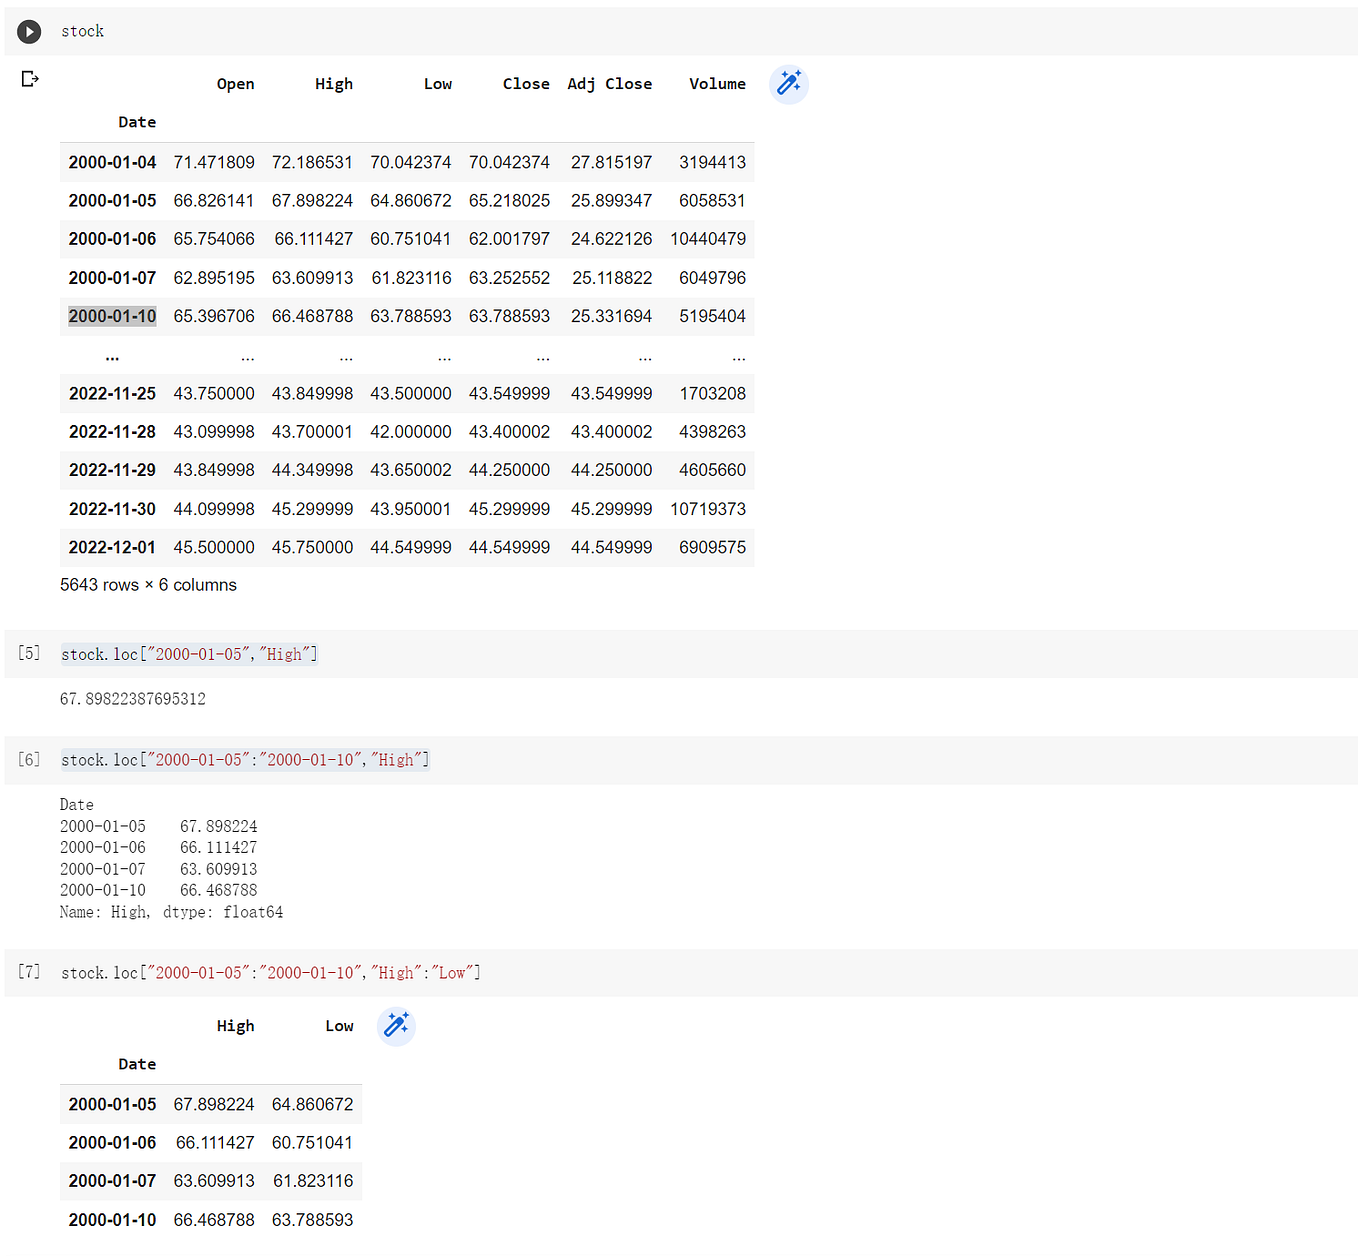Viewport: 1358px width, 1256px height.
Task: Select the Adj Close column header
Action: click(610, 84)
